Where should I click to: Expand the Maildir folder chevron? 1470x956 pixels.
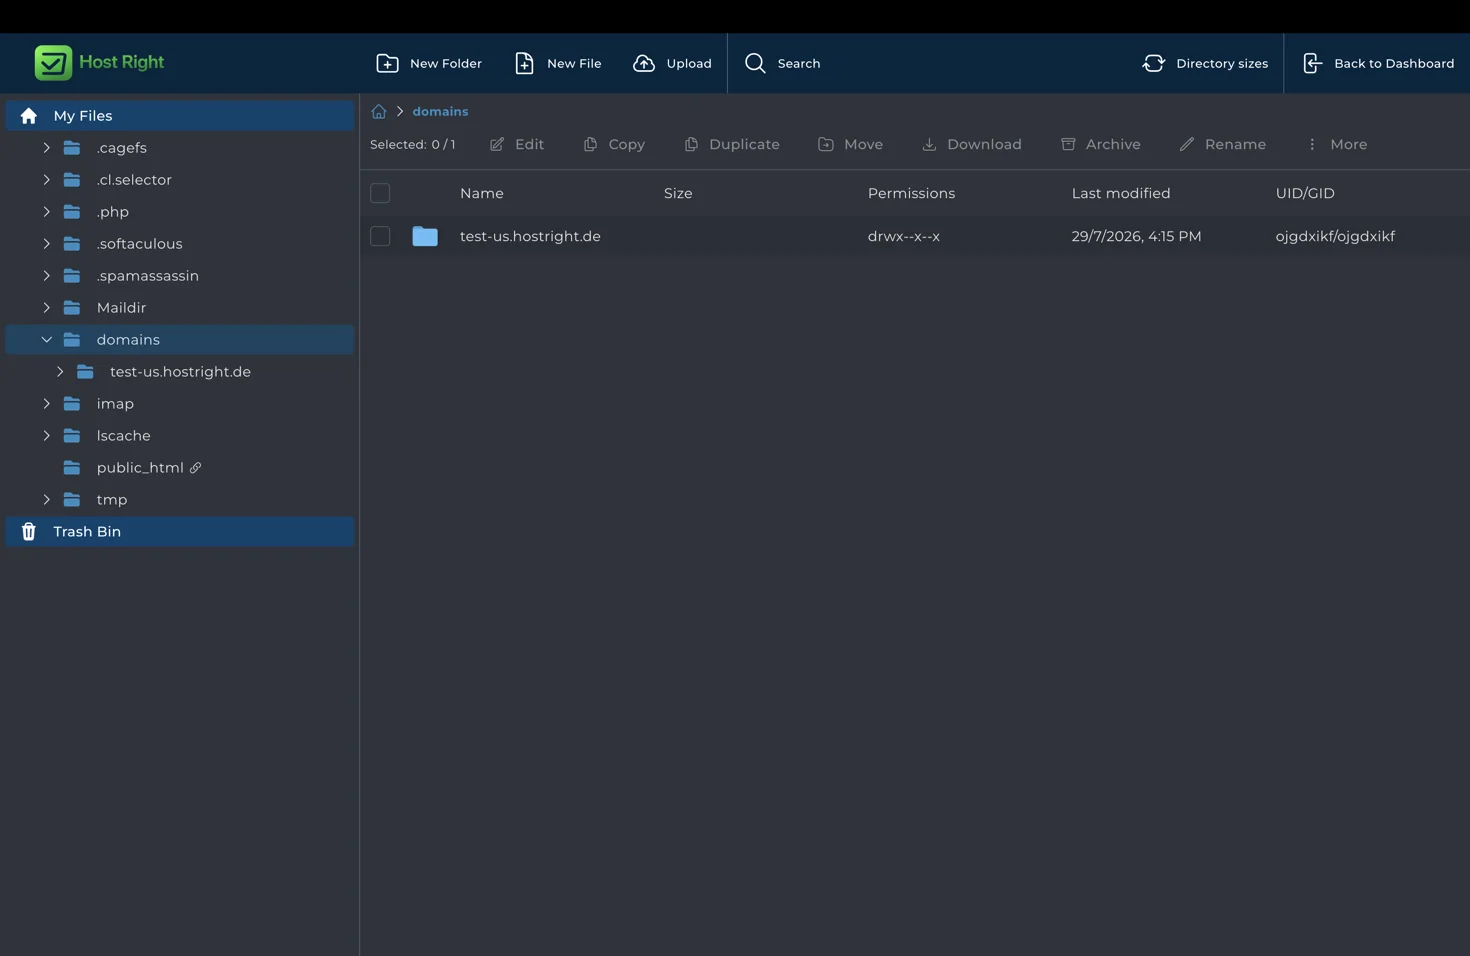pos(46,308)
